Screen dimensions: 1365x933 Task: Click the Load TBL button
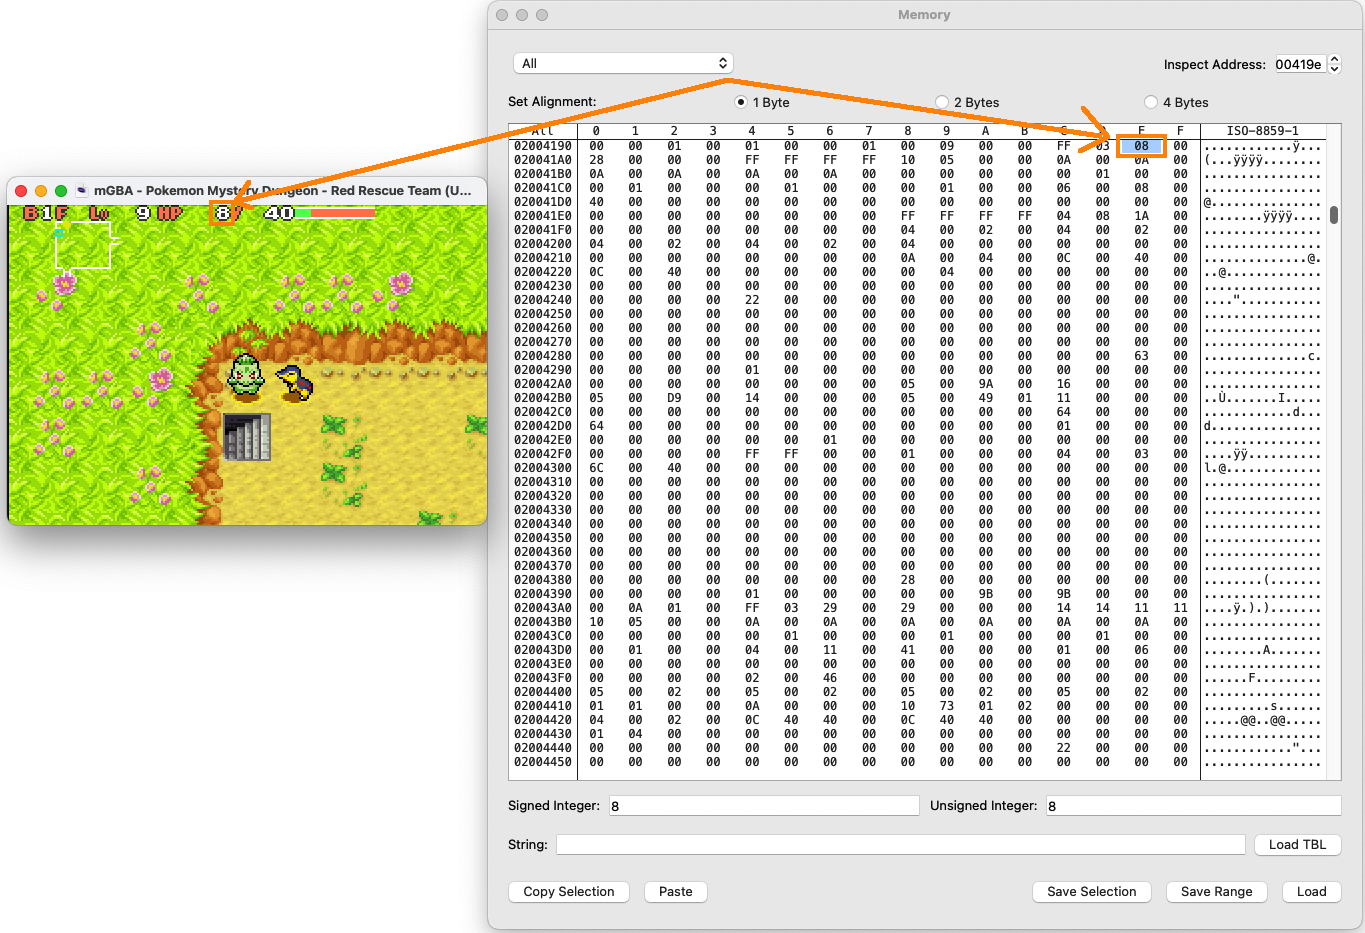(1297, 844)
